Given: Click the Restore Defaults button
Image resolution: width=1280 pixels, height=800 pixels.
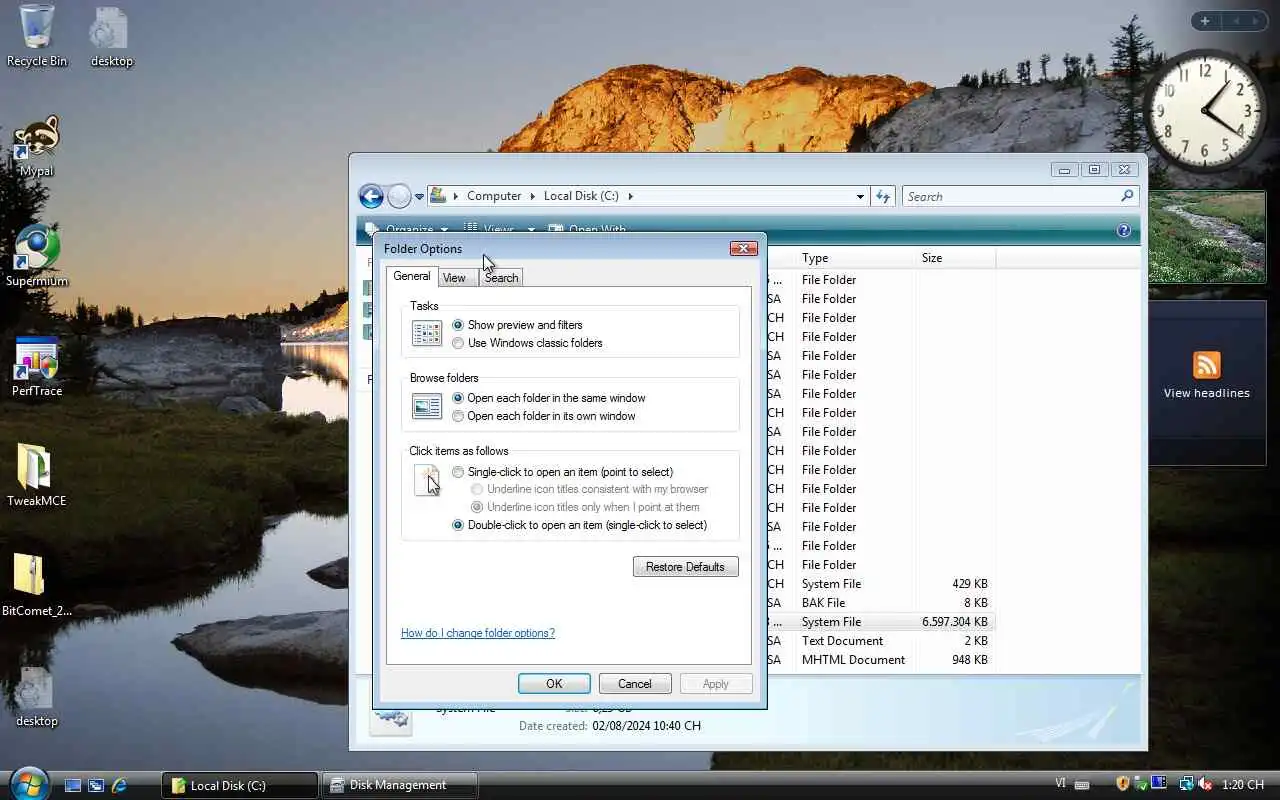Looking at the screenshot, I should [685, 567].
